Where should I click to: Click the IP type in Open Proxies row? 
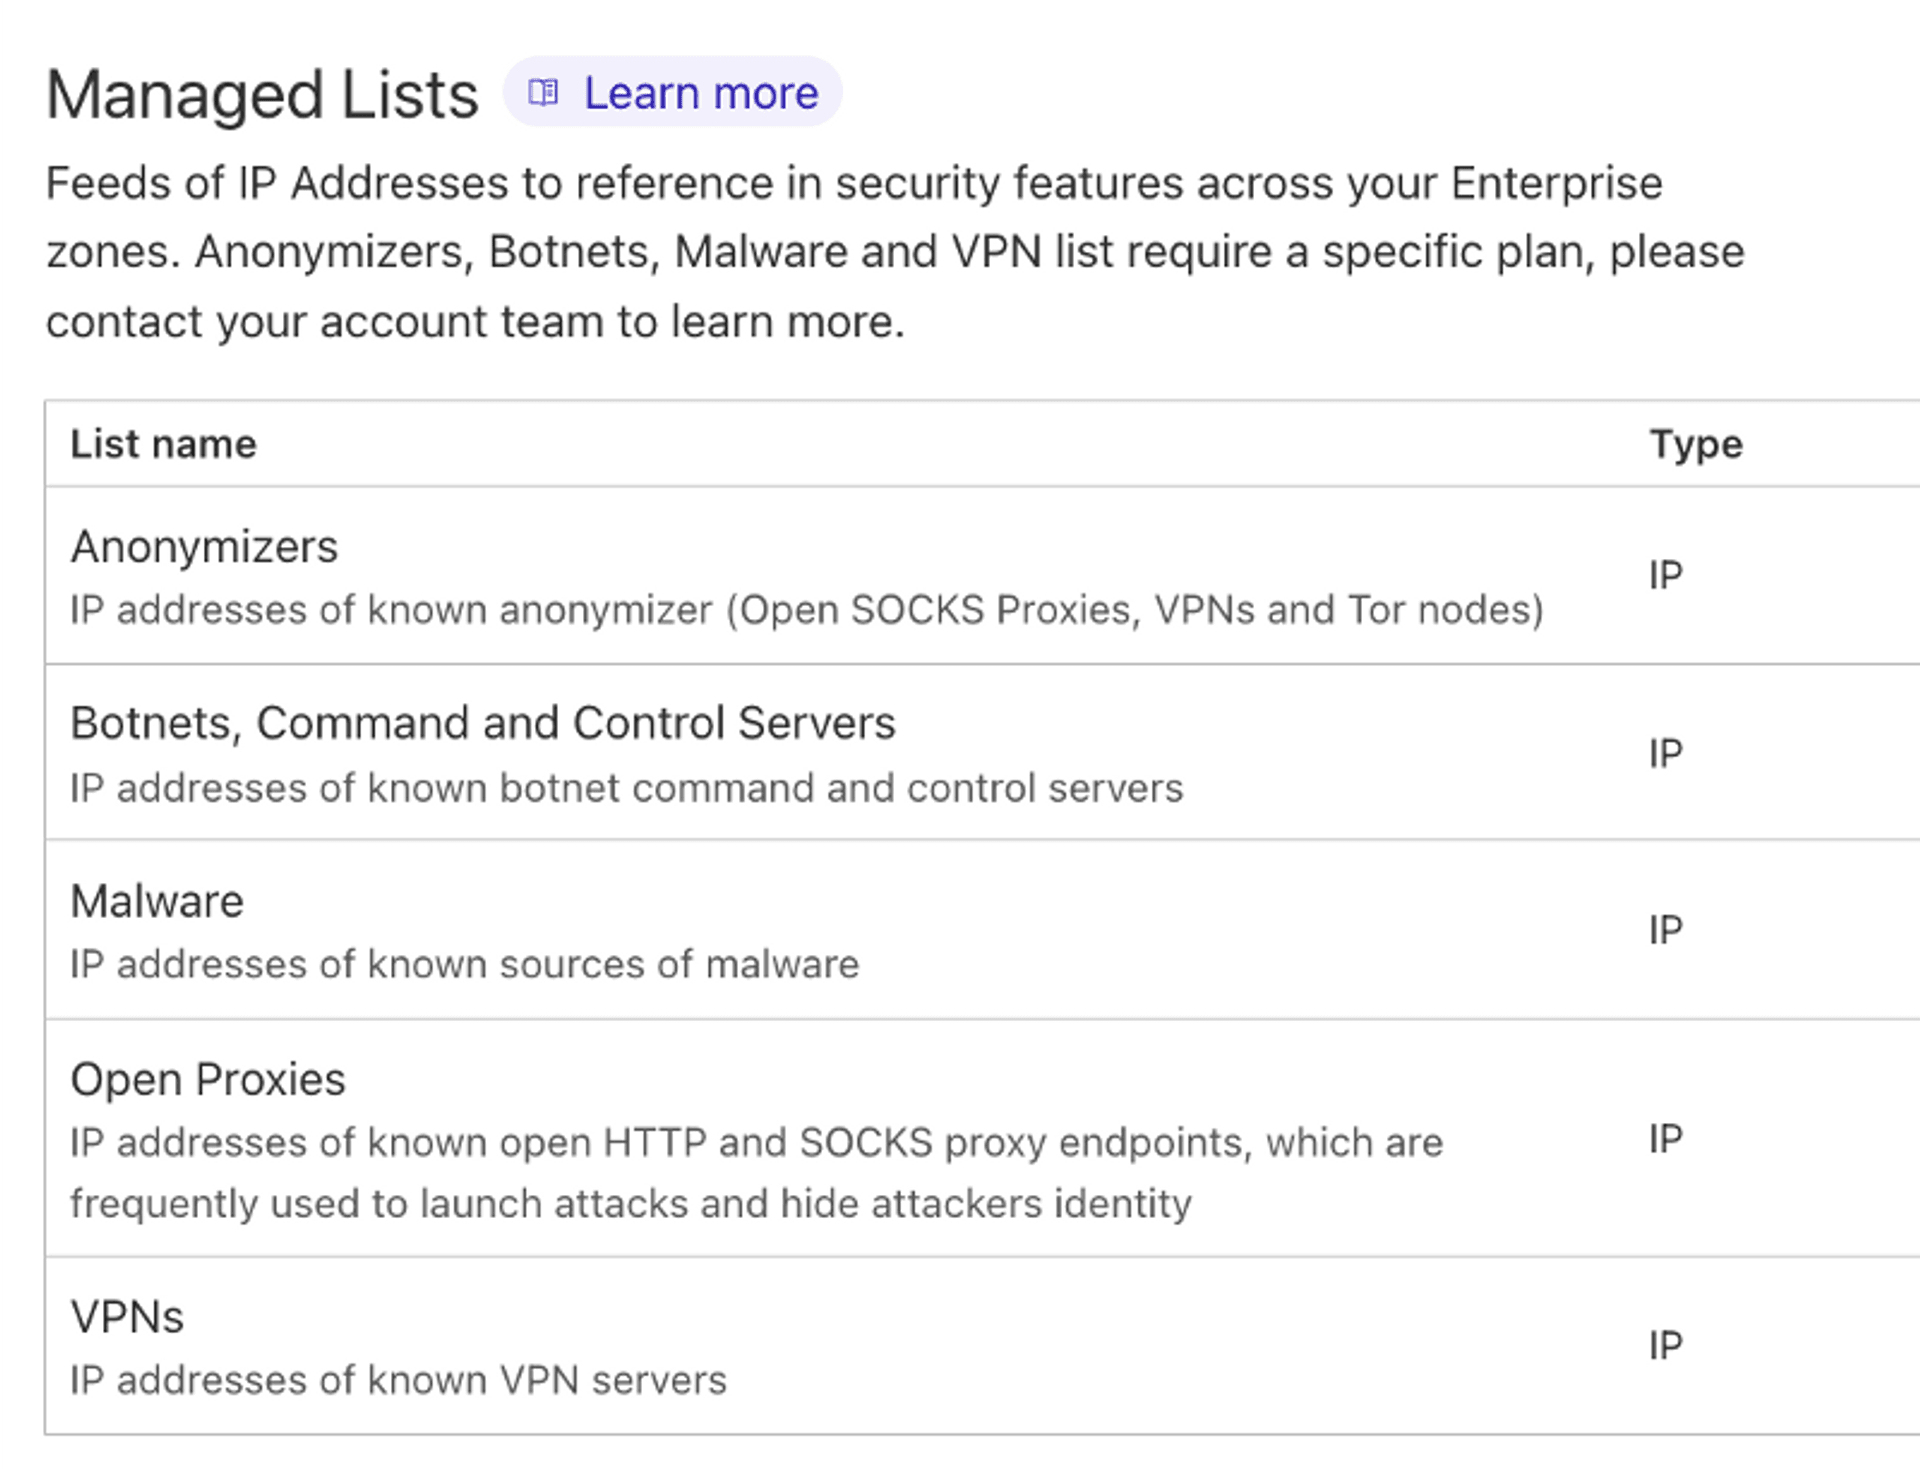click(1666, 1139)
